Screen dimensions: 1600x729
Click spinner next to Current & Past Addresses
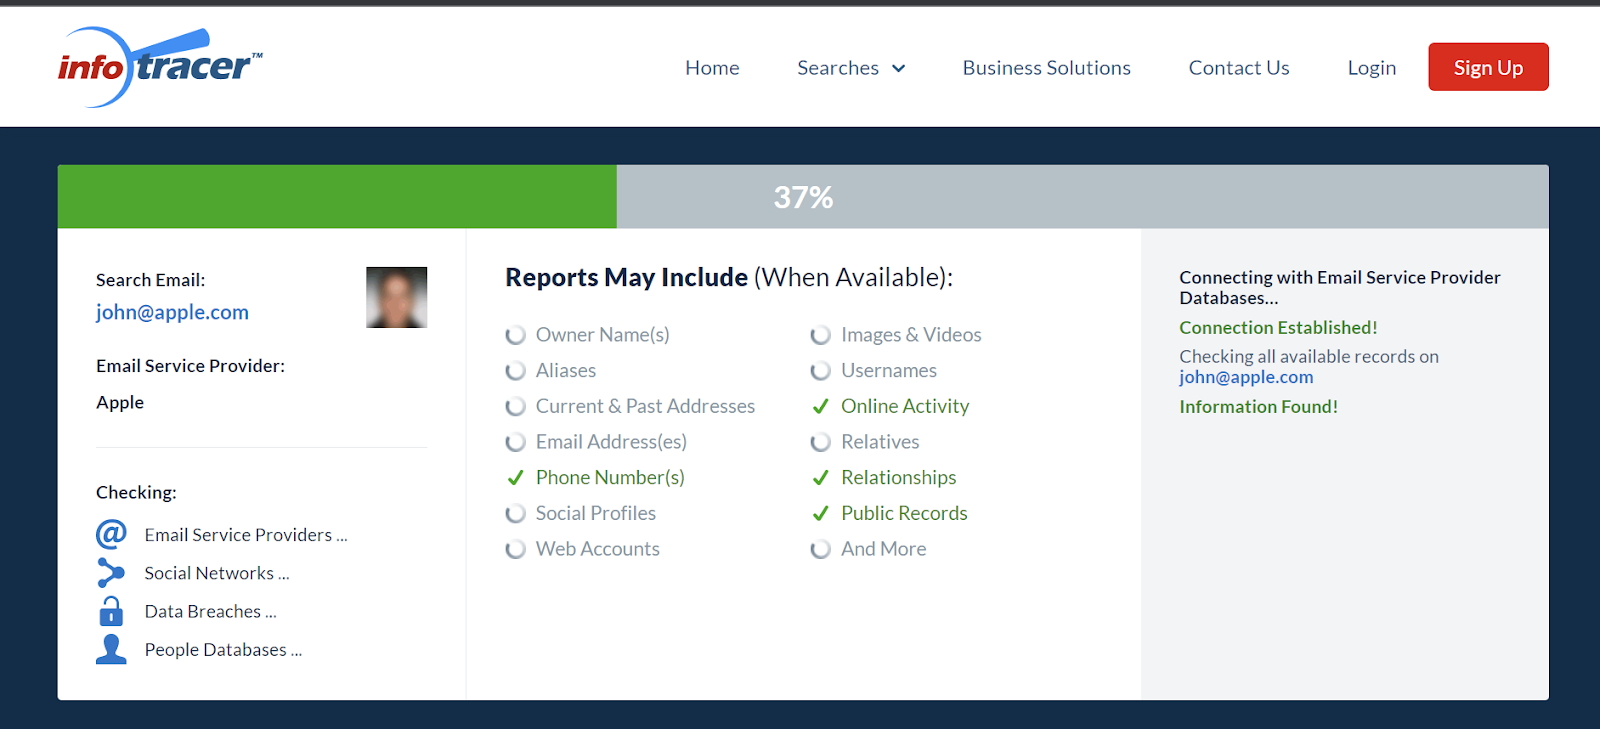click(x=515, y=407)
